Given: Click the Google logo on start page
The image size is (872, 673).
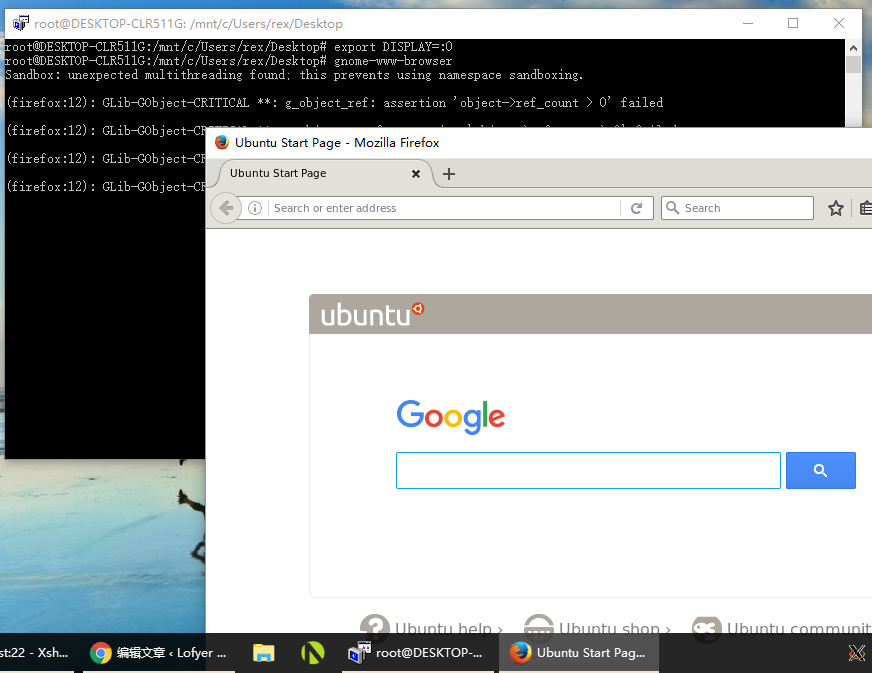Looking at the screenshot, I should [x=450, y=417].
